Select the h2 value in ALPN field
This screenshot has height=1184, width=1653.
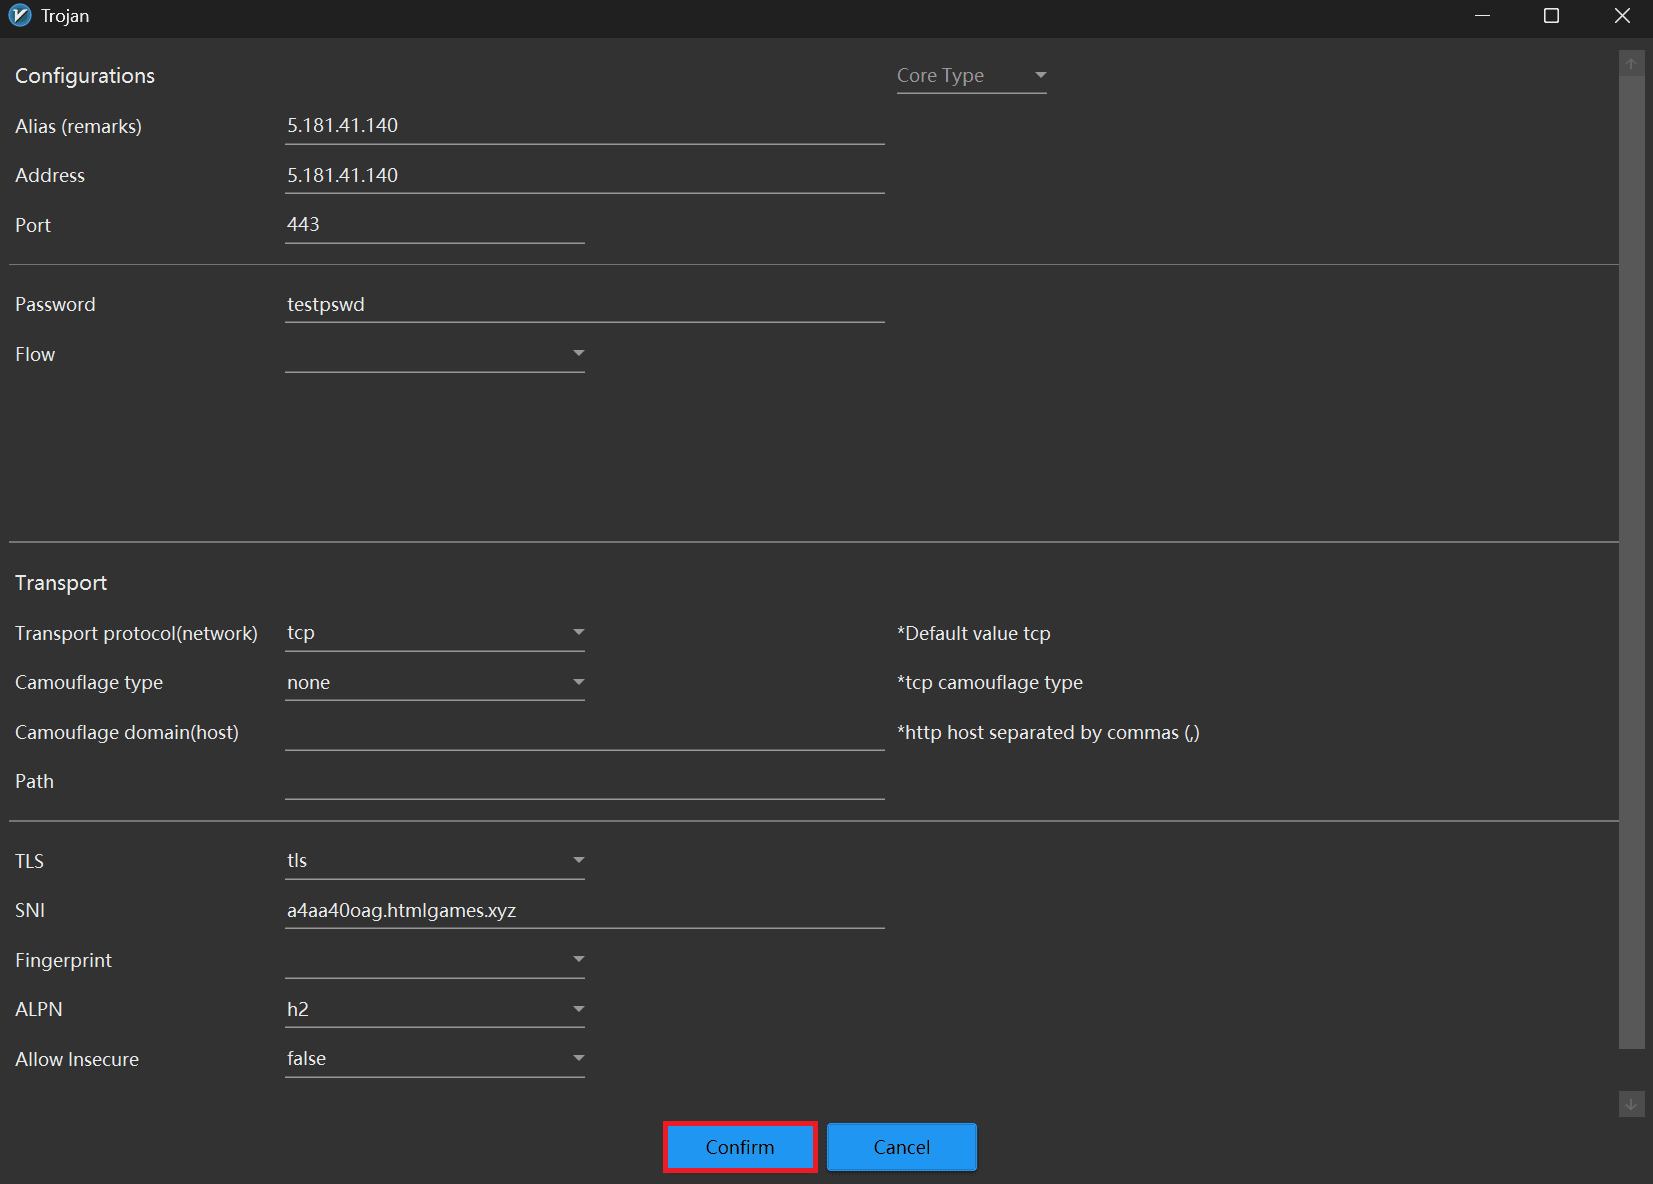[x=400, y=1008]
